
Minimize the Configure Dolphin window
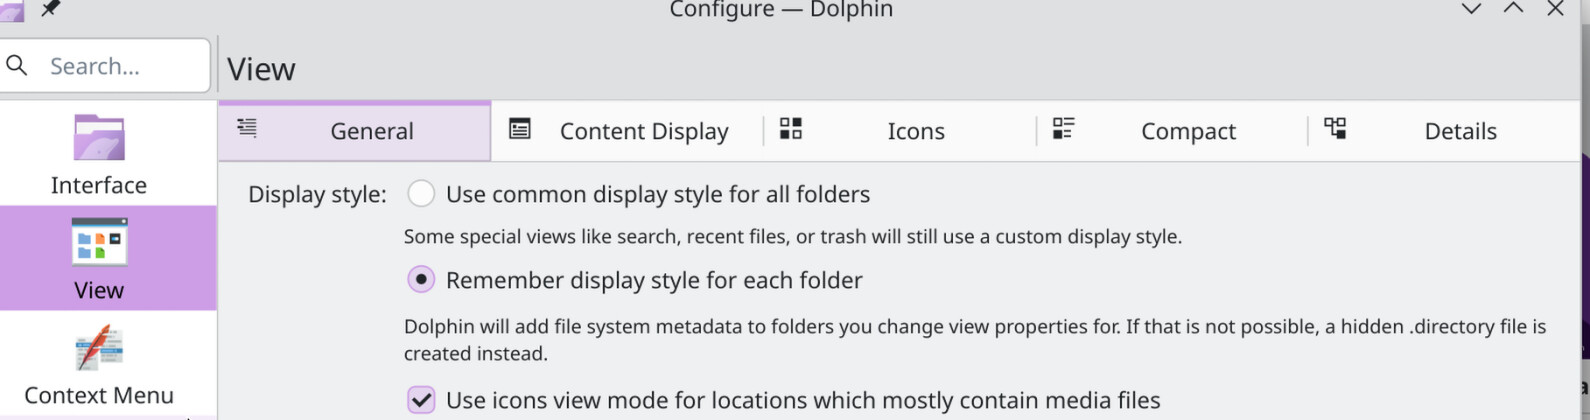click(1471, 9)
